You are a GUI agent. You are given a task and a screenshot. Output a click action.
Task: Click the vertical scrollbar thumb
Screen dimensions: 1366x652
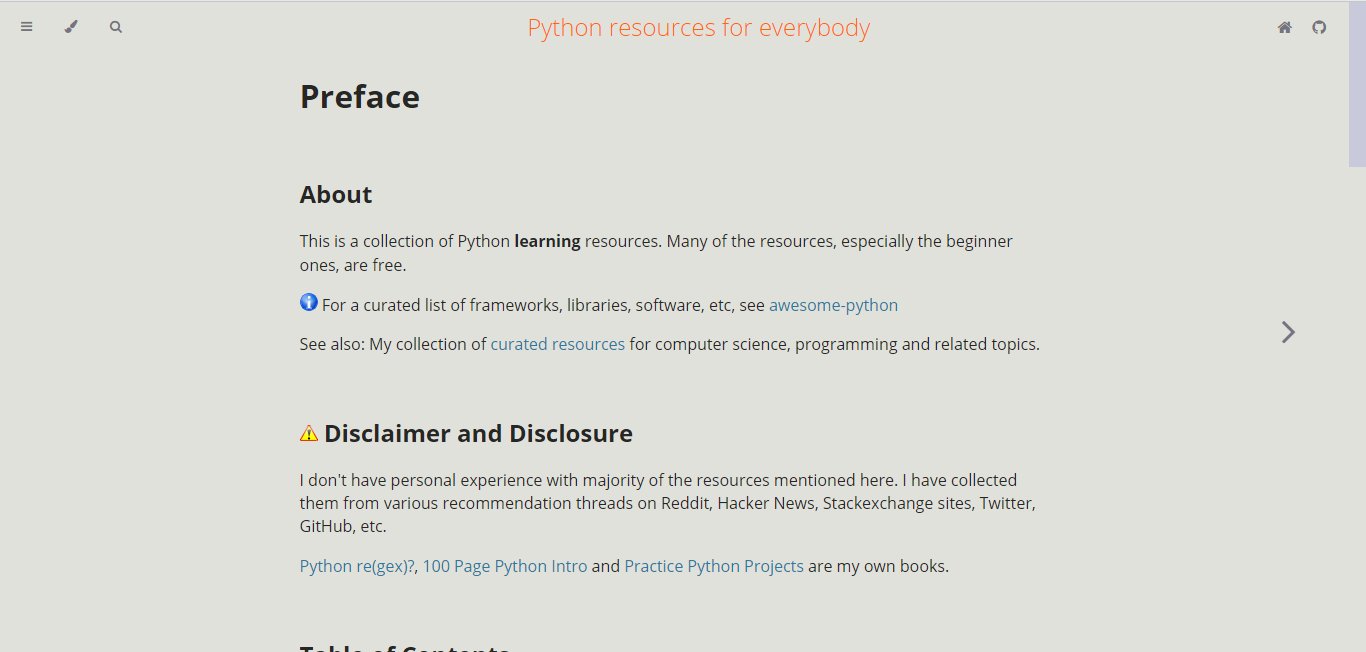tap(1357, 84)
